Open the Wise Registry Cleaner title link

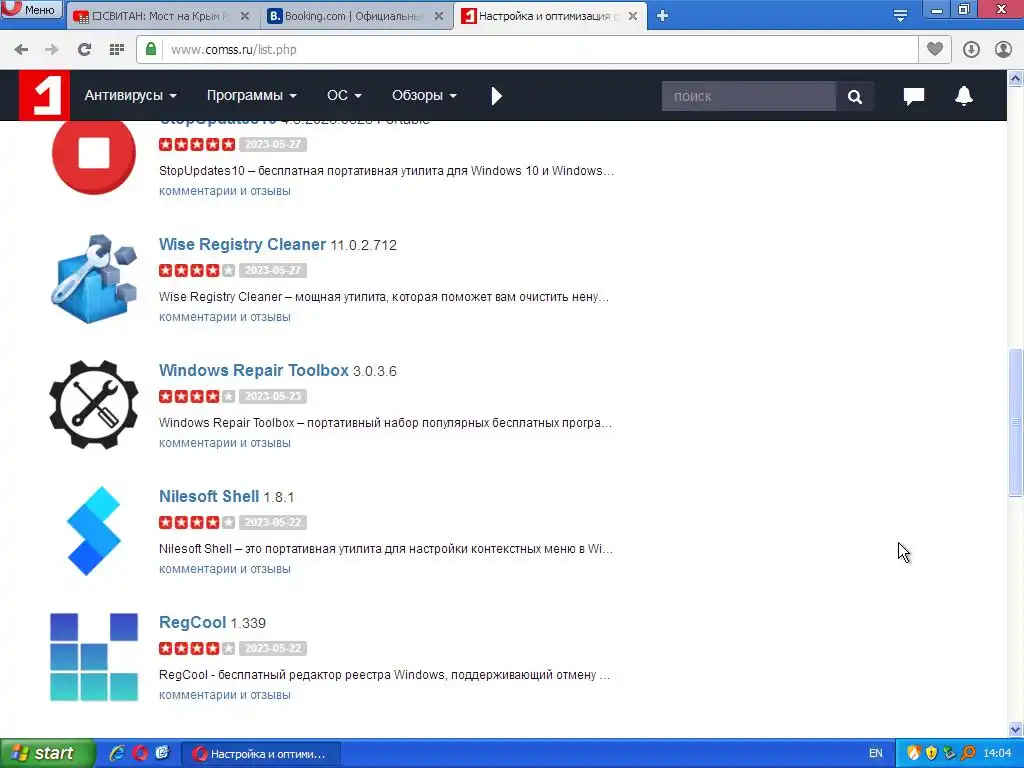pos(242,244)
